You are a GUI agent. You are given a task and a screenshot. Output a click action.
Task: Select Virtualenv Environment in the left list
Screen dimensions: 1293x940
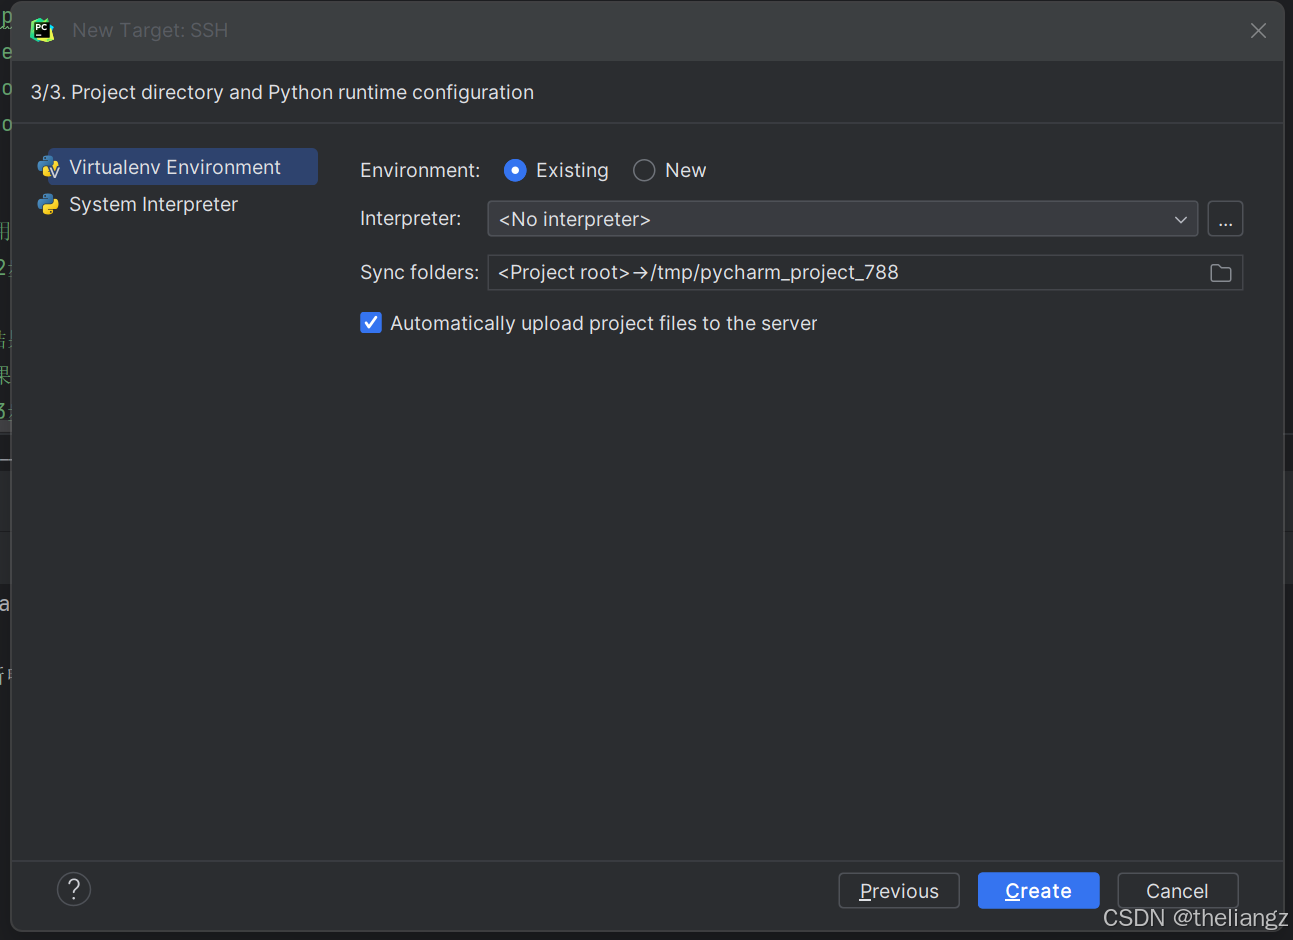pyautogui.click(x=175, y=167)
